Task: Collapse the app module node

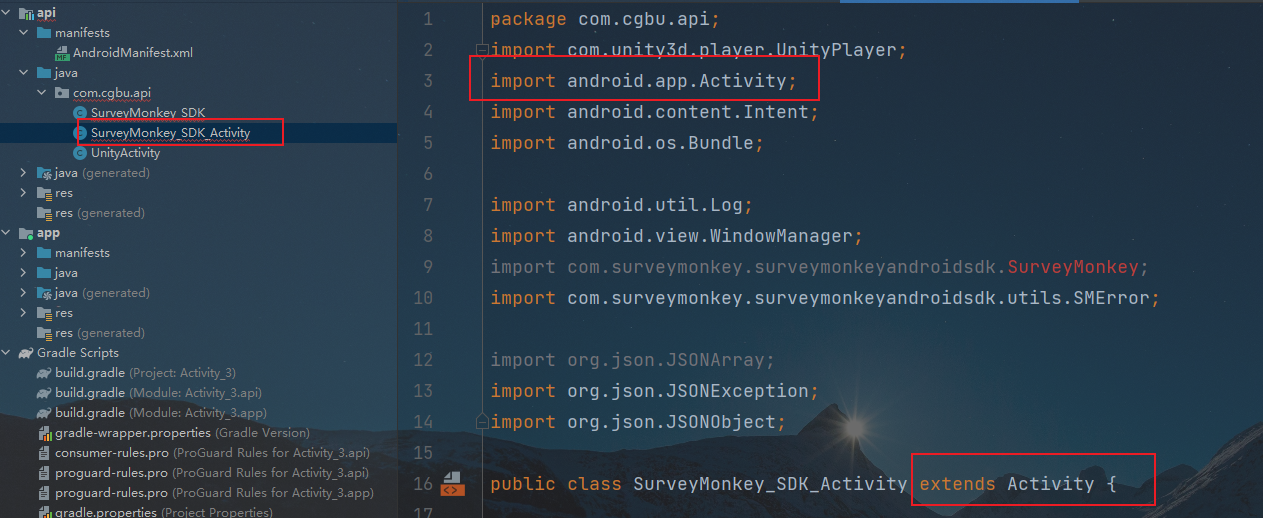Action: (7, 233)
